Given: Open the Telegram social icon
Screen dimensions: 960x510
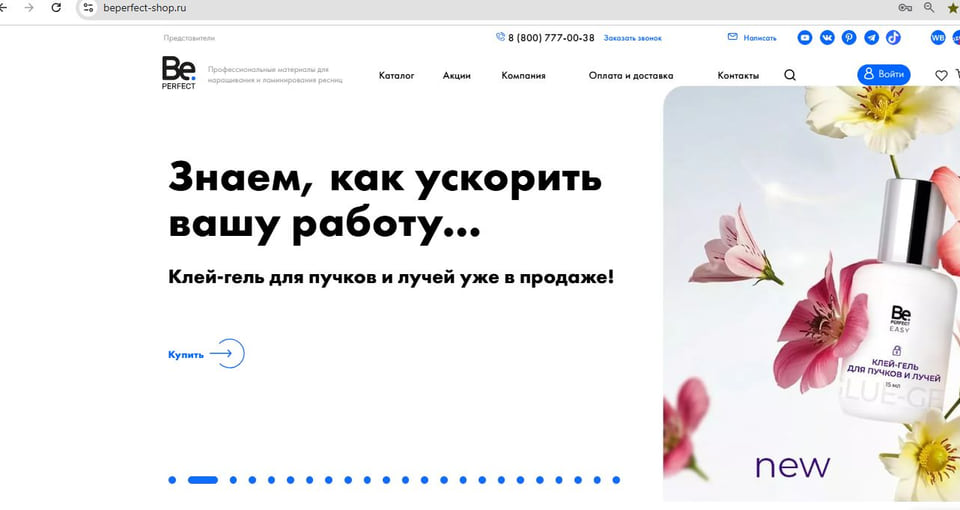Looking at the screenshot, I should click(871, 38).
